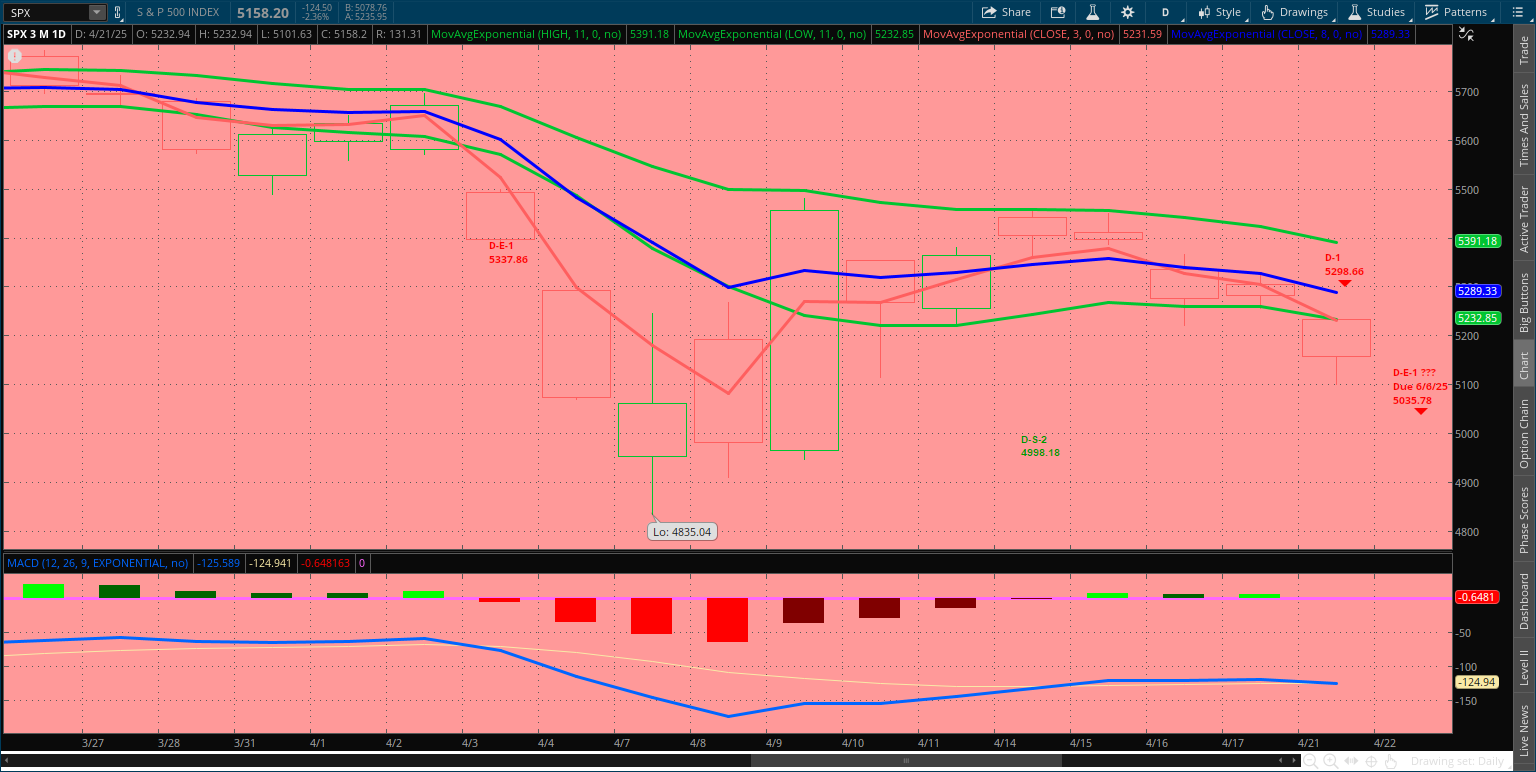Open the flask icon next to Share

1093,12
